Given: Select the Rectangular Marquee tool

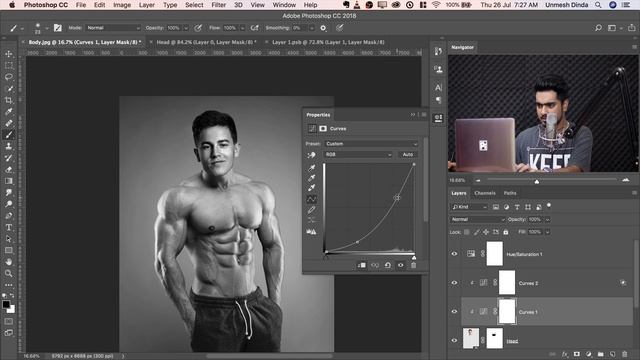Looking at the screenshot, I should (9, 65).
